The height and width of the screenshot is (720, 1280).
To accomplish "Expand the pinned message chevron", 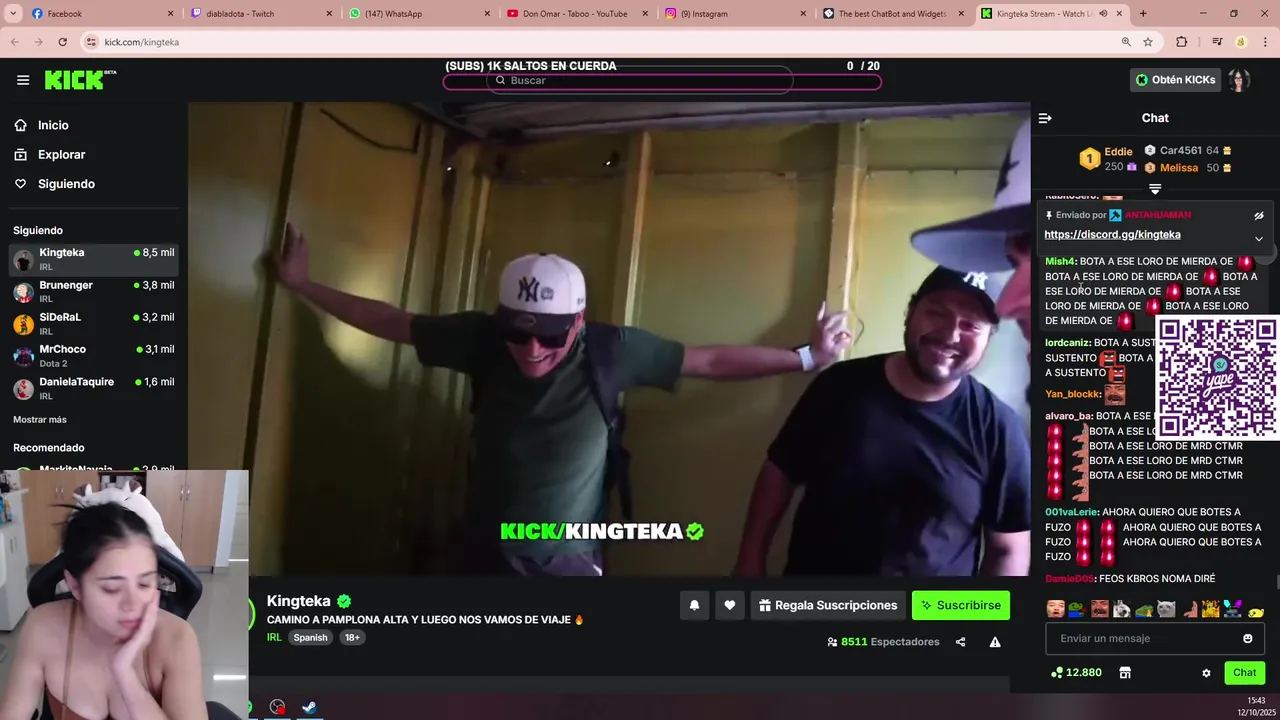I will click(1259, 239).
